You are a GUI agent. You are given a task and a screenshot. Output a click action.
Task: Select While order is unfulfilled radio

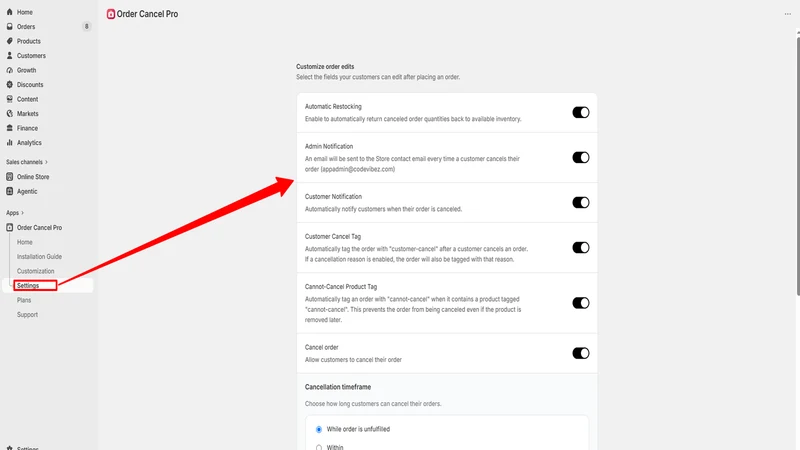tap(319, 430)
